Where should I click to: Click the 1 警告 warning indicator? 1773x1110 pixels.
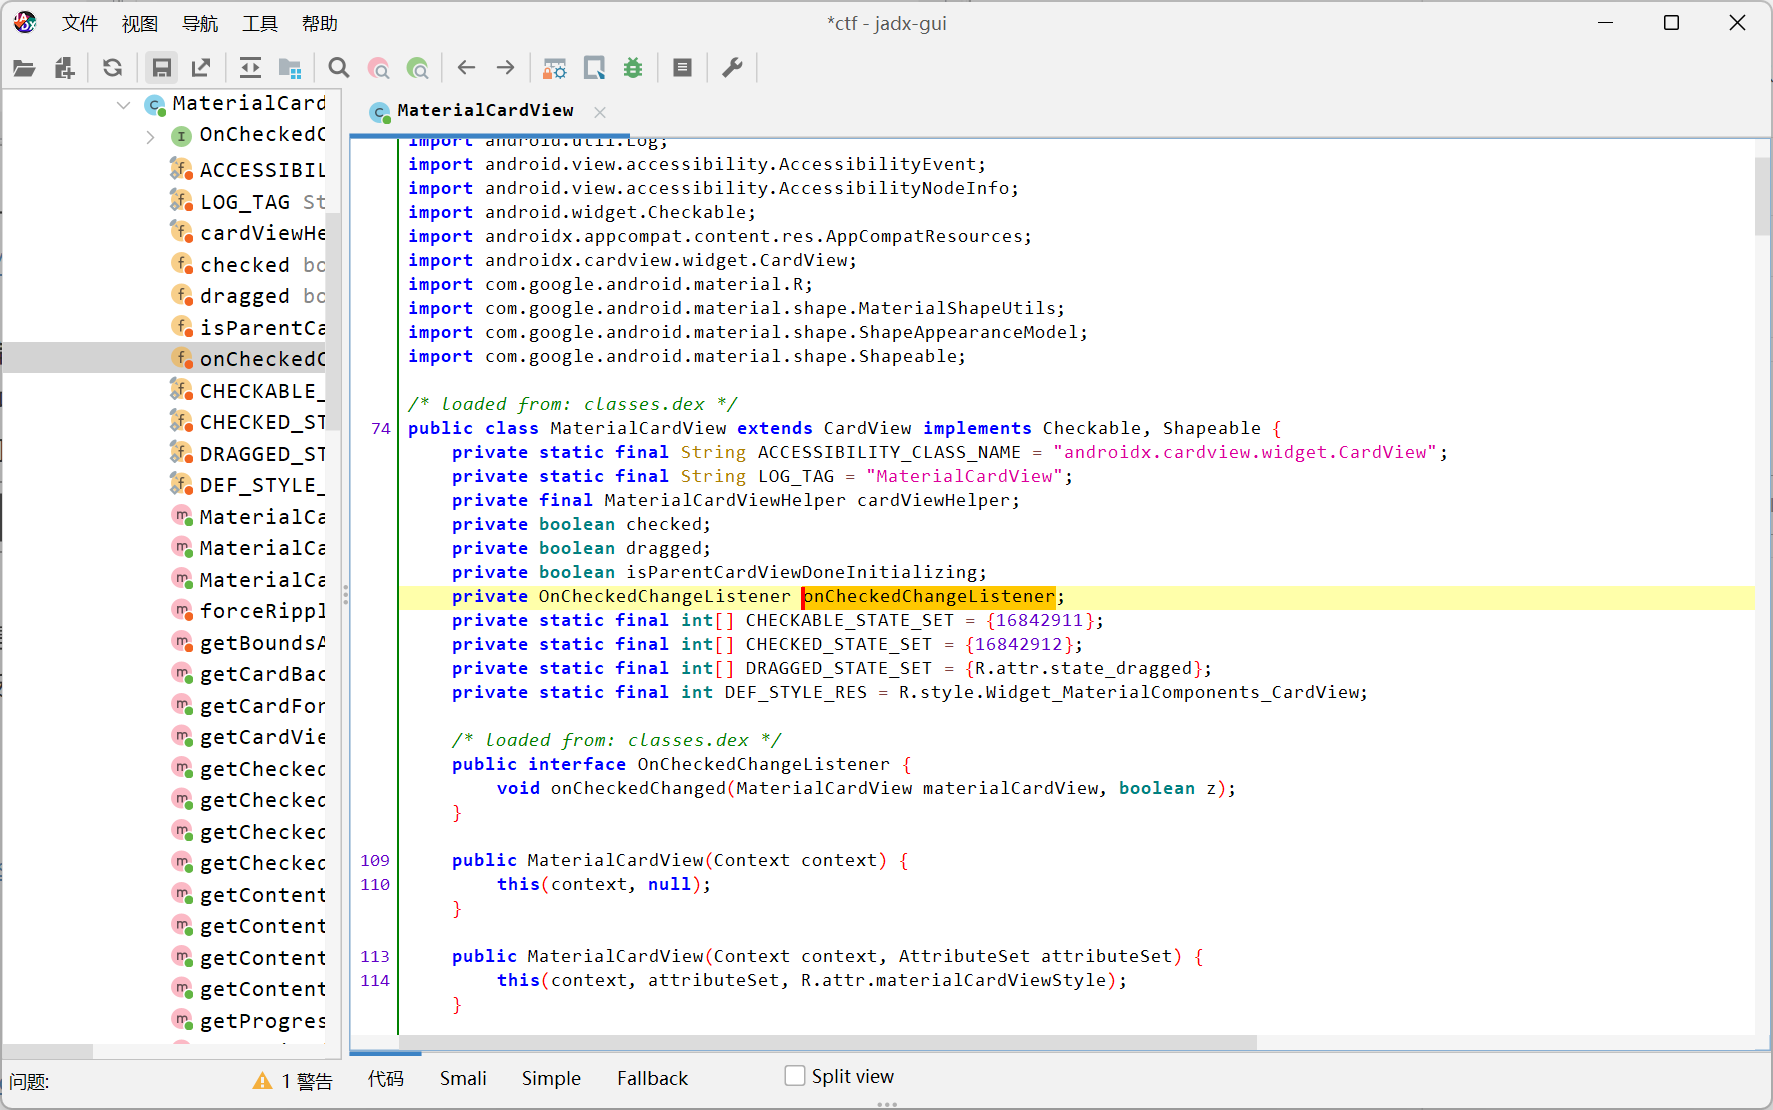coord(293,1081)
